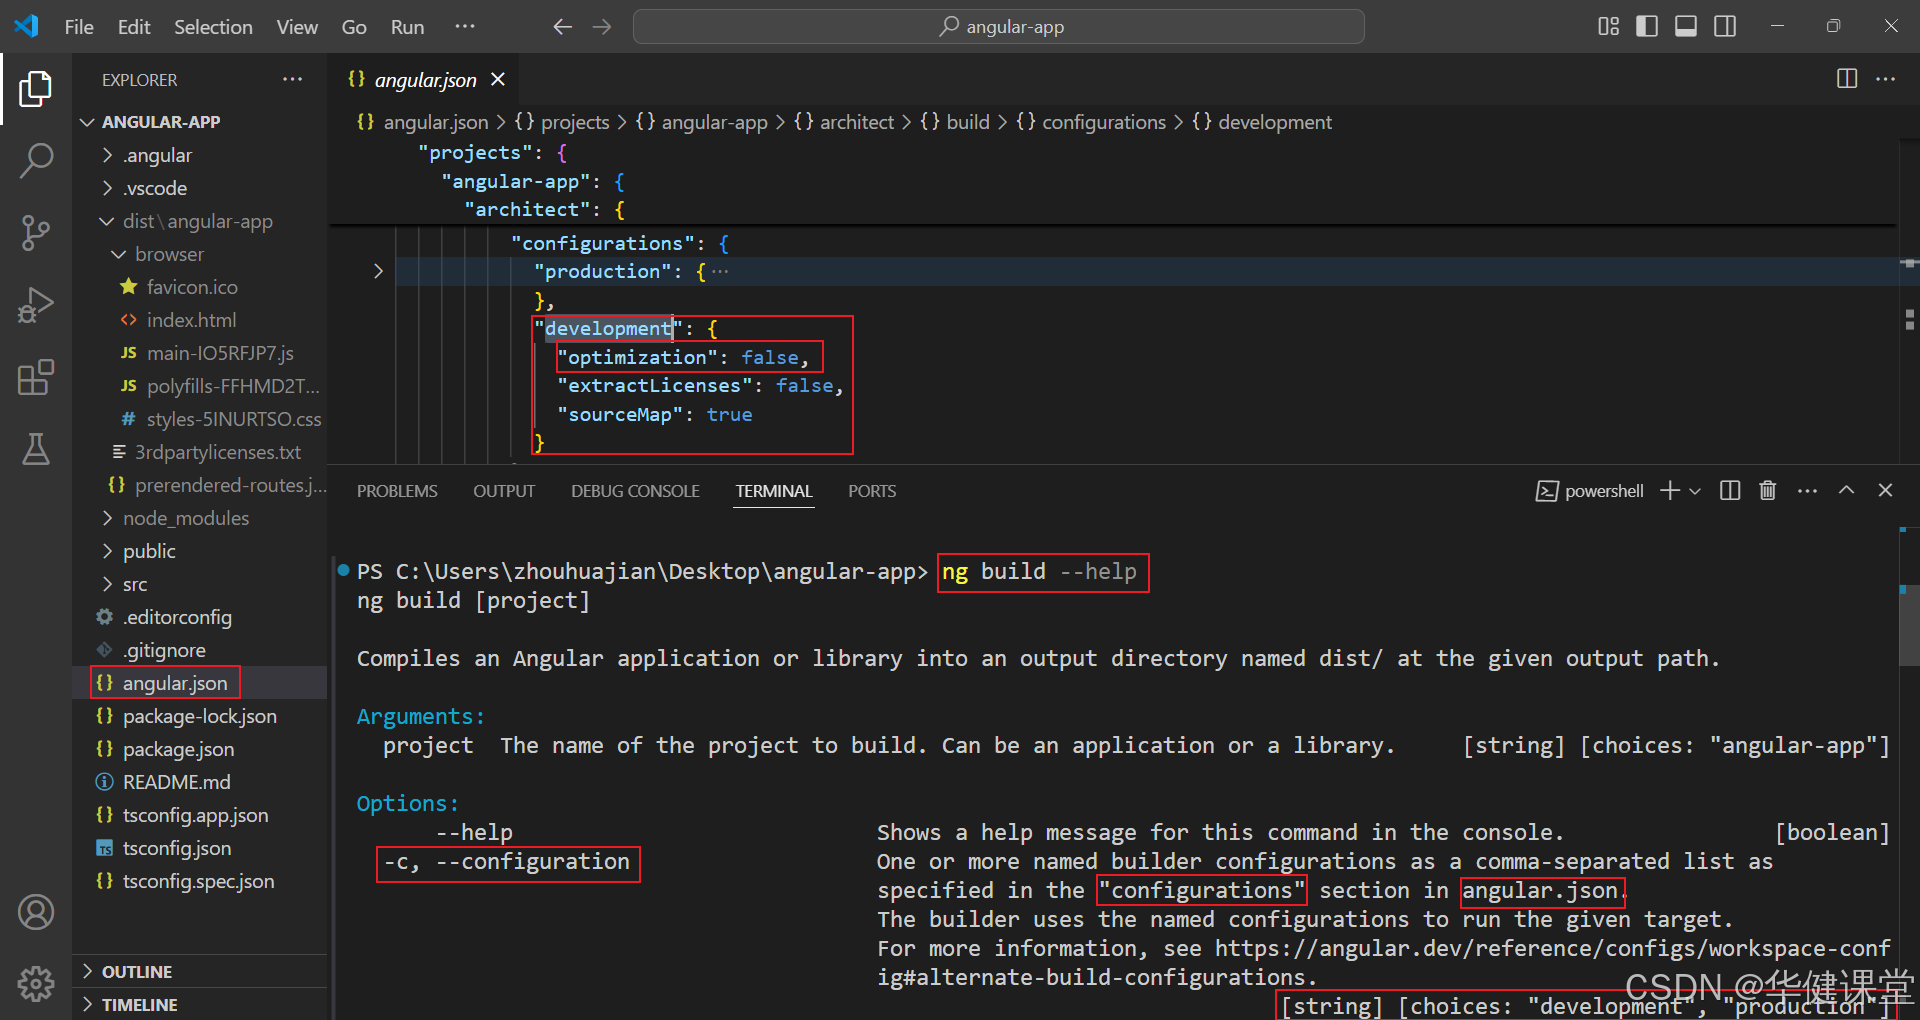
Task: Select architect in the breadcrumb
Action: (x=844, y=122)
